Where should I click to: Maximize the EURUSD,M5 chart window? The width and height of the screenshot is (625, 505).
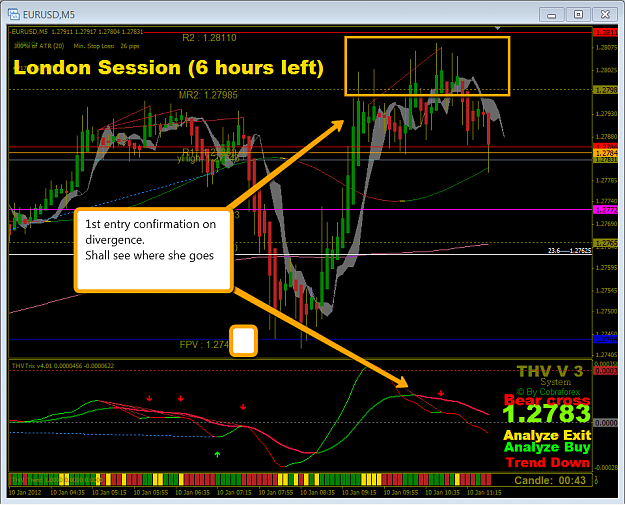(x=578, y=15)
